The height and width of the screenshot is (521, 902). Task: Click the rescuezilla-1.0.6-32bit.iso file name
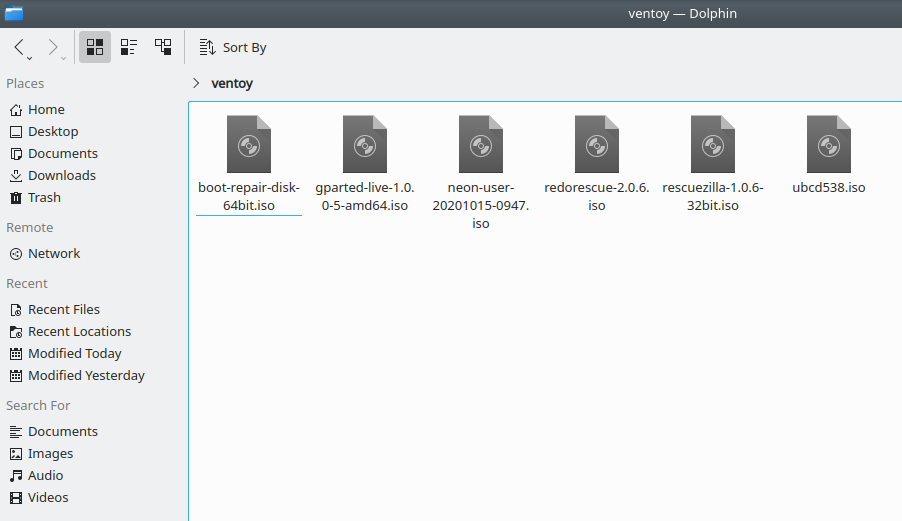tap(713, 197)
